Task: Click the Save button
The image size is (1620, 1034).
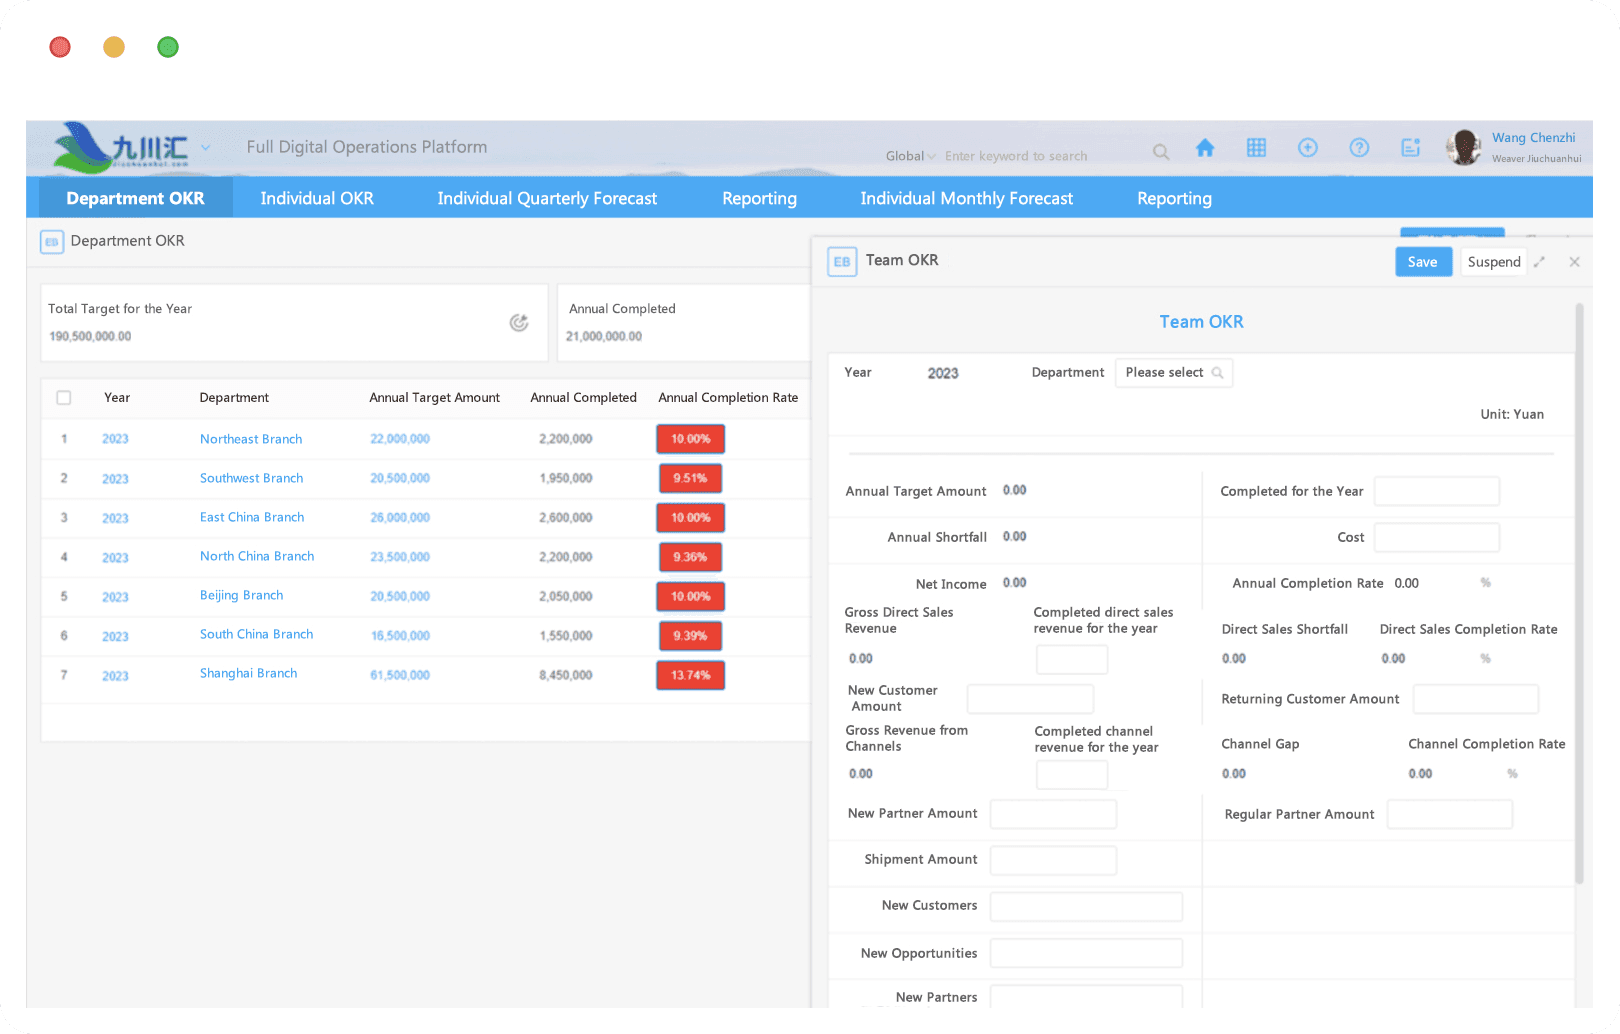Action: 1423,262
